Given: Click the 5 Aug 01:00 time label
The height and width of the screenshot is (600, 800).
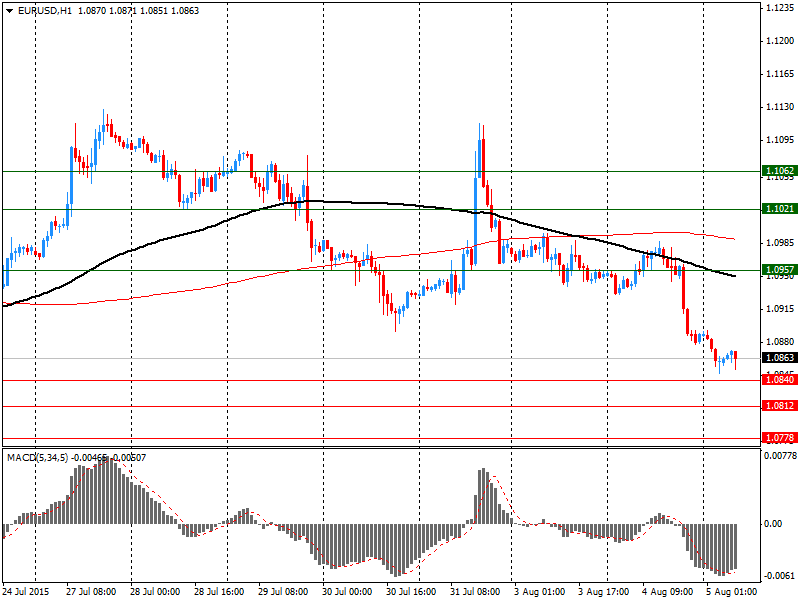Looking at the screenshot, I should [732, 592].
